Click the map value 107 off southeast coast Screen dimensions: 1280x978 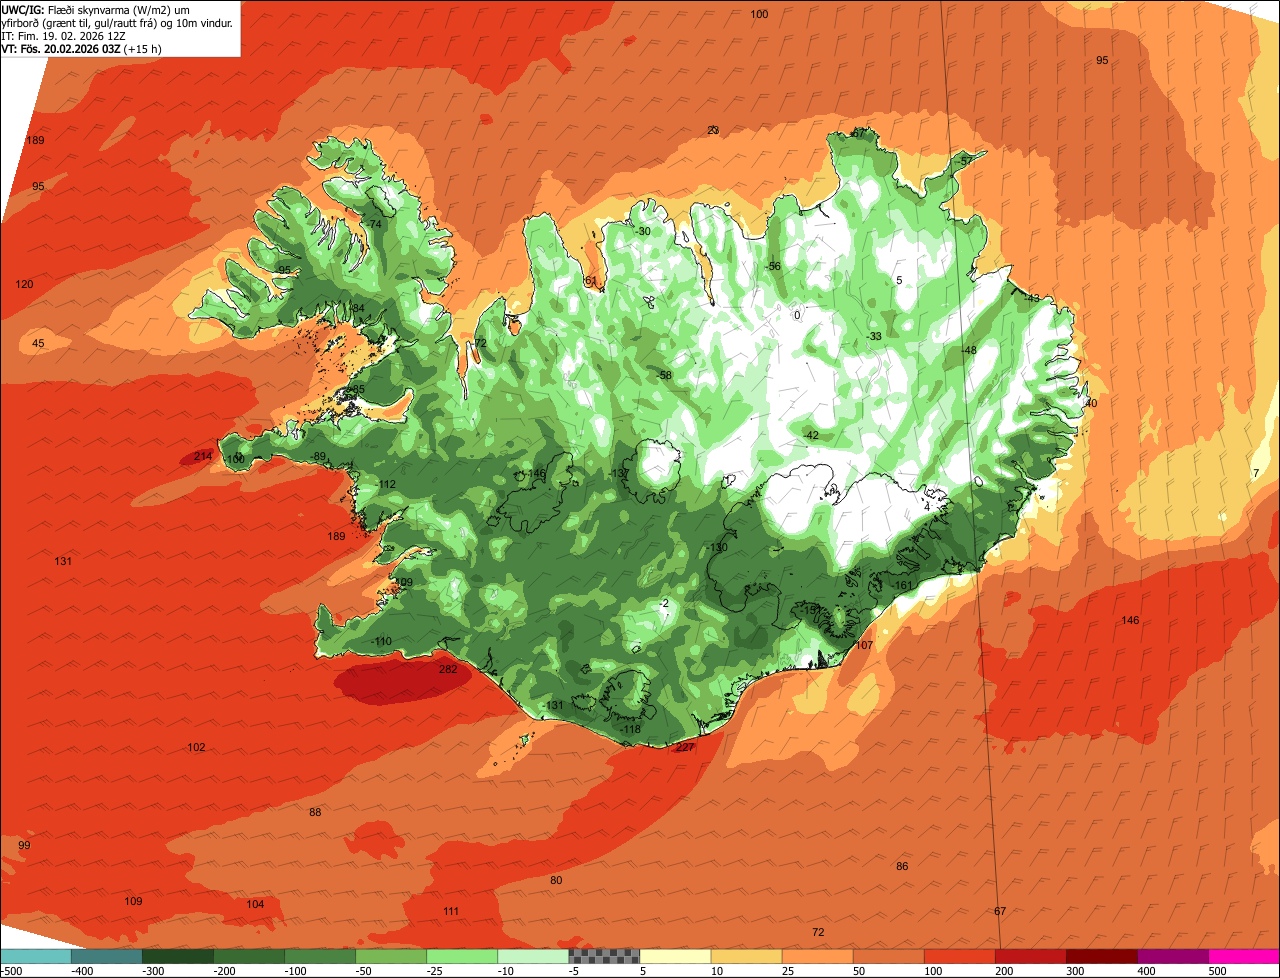864,645
